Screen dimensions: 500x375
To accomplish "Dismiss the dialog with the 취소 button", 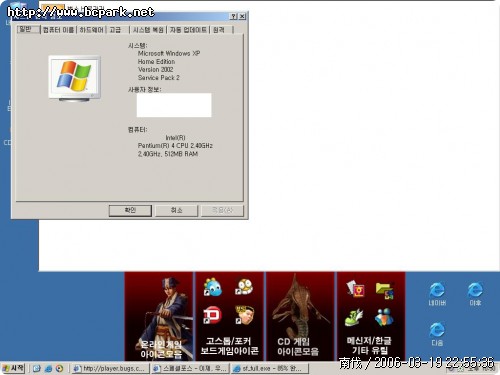I will tap(176, 210).
